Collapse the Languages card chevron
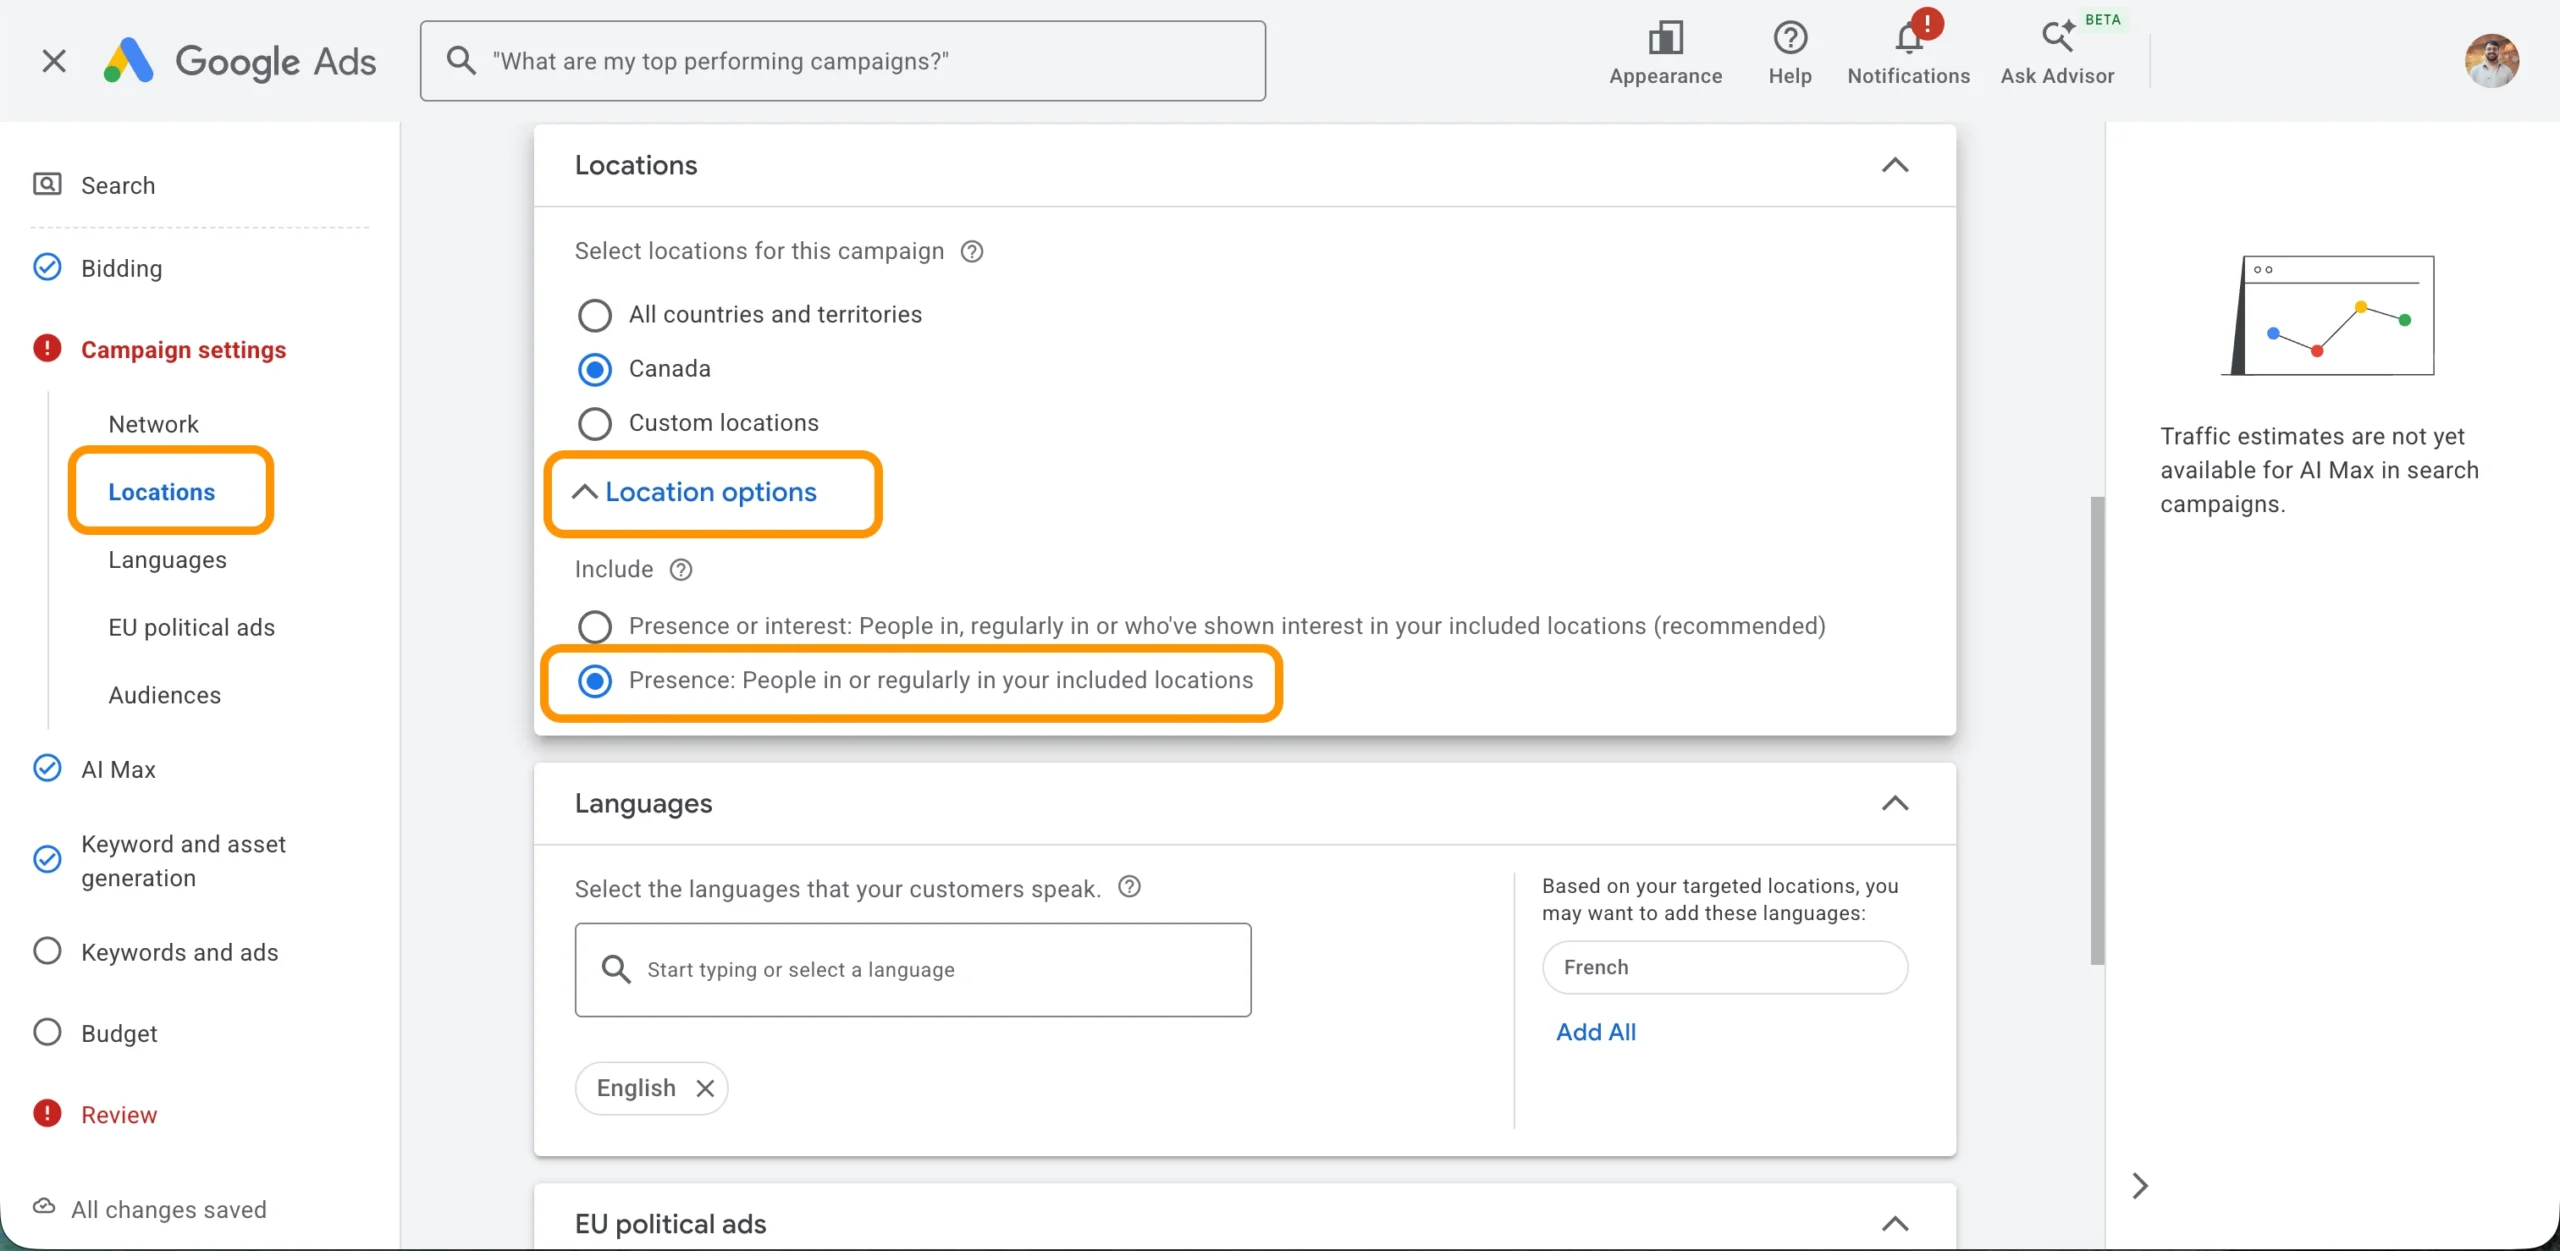Viewport: 2560px width, 1251px height. pyautogui.click(x=1895, y=803)
